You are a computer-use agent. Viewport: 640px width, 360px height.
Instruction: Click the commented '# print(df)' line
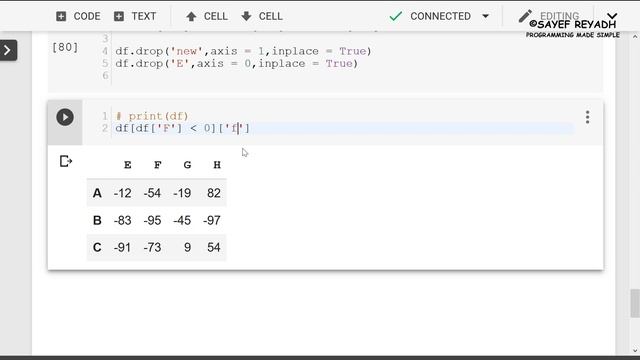pos(152,116)
